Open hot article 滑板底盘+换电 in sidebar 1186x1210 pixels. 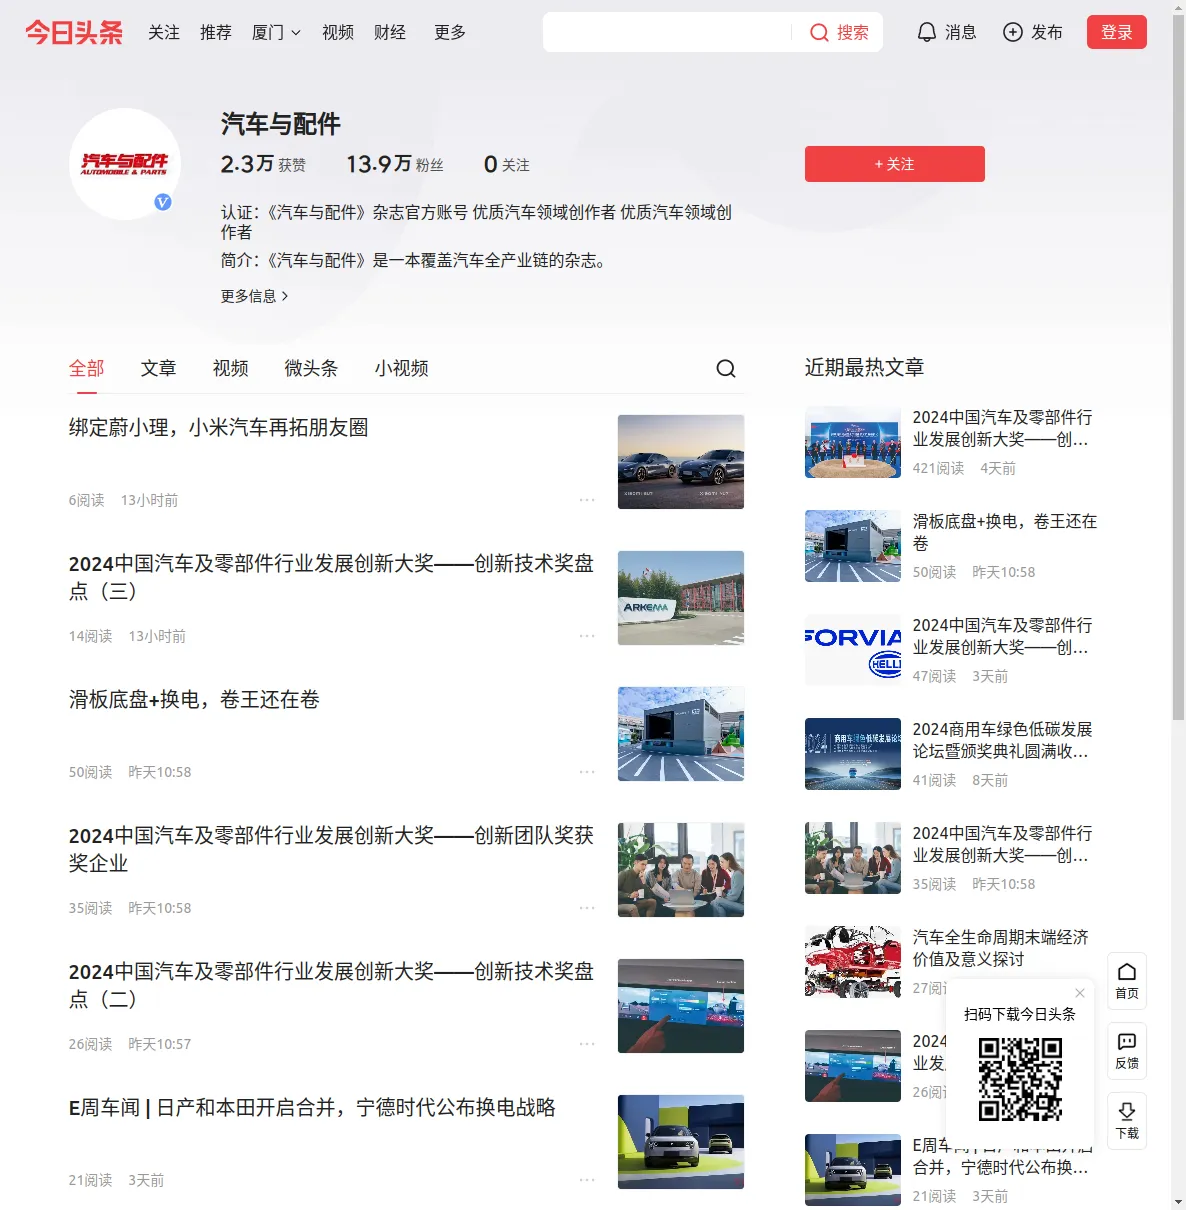point(1005,532)
